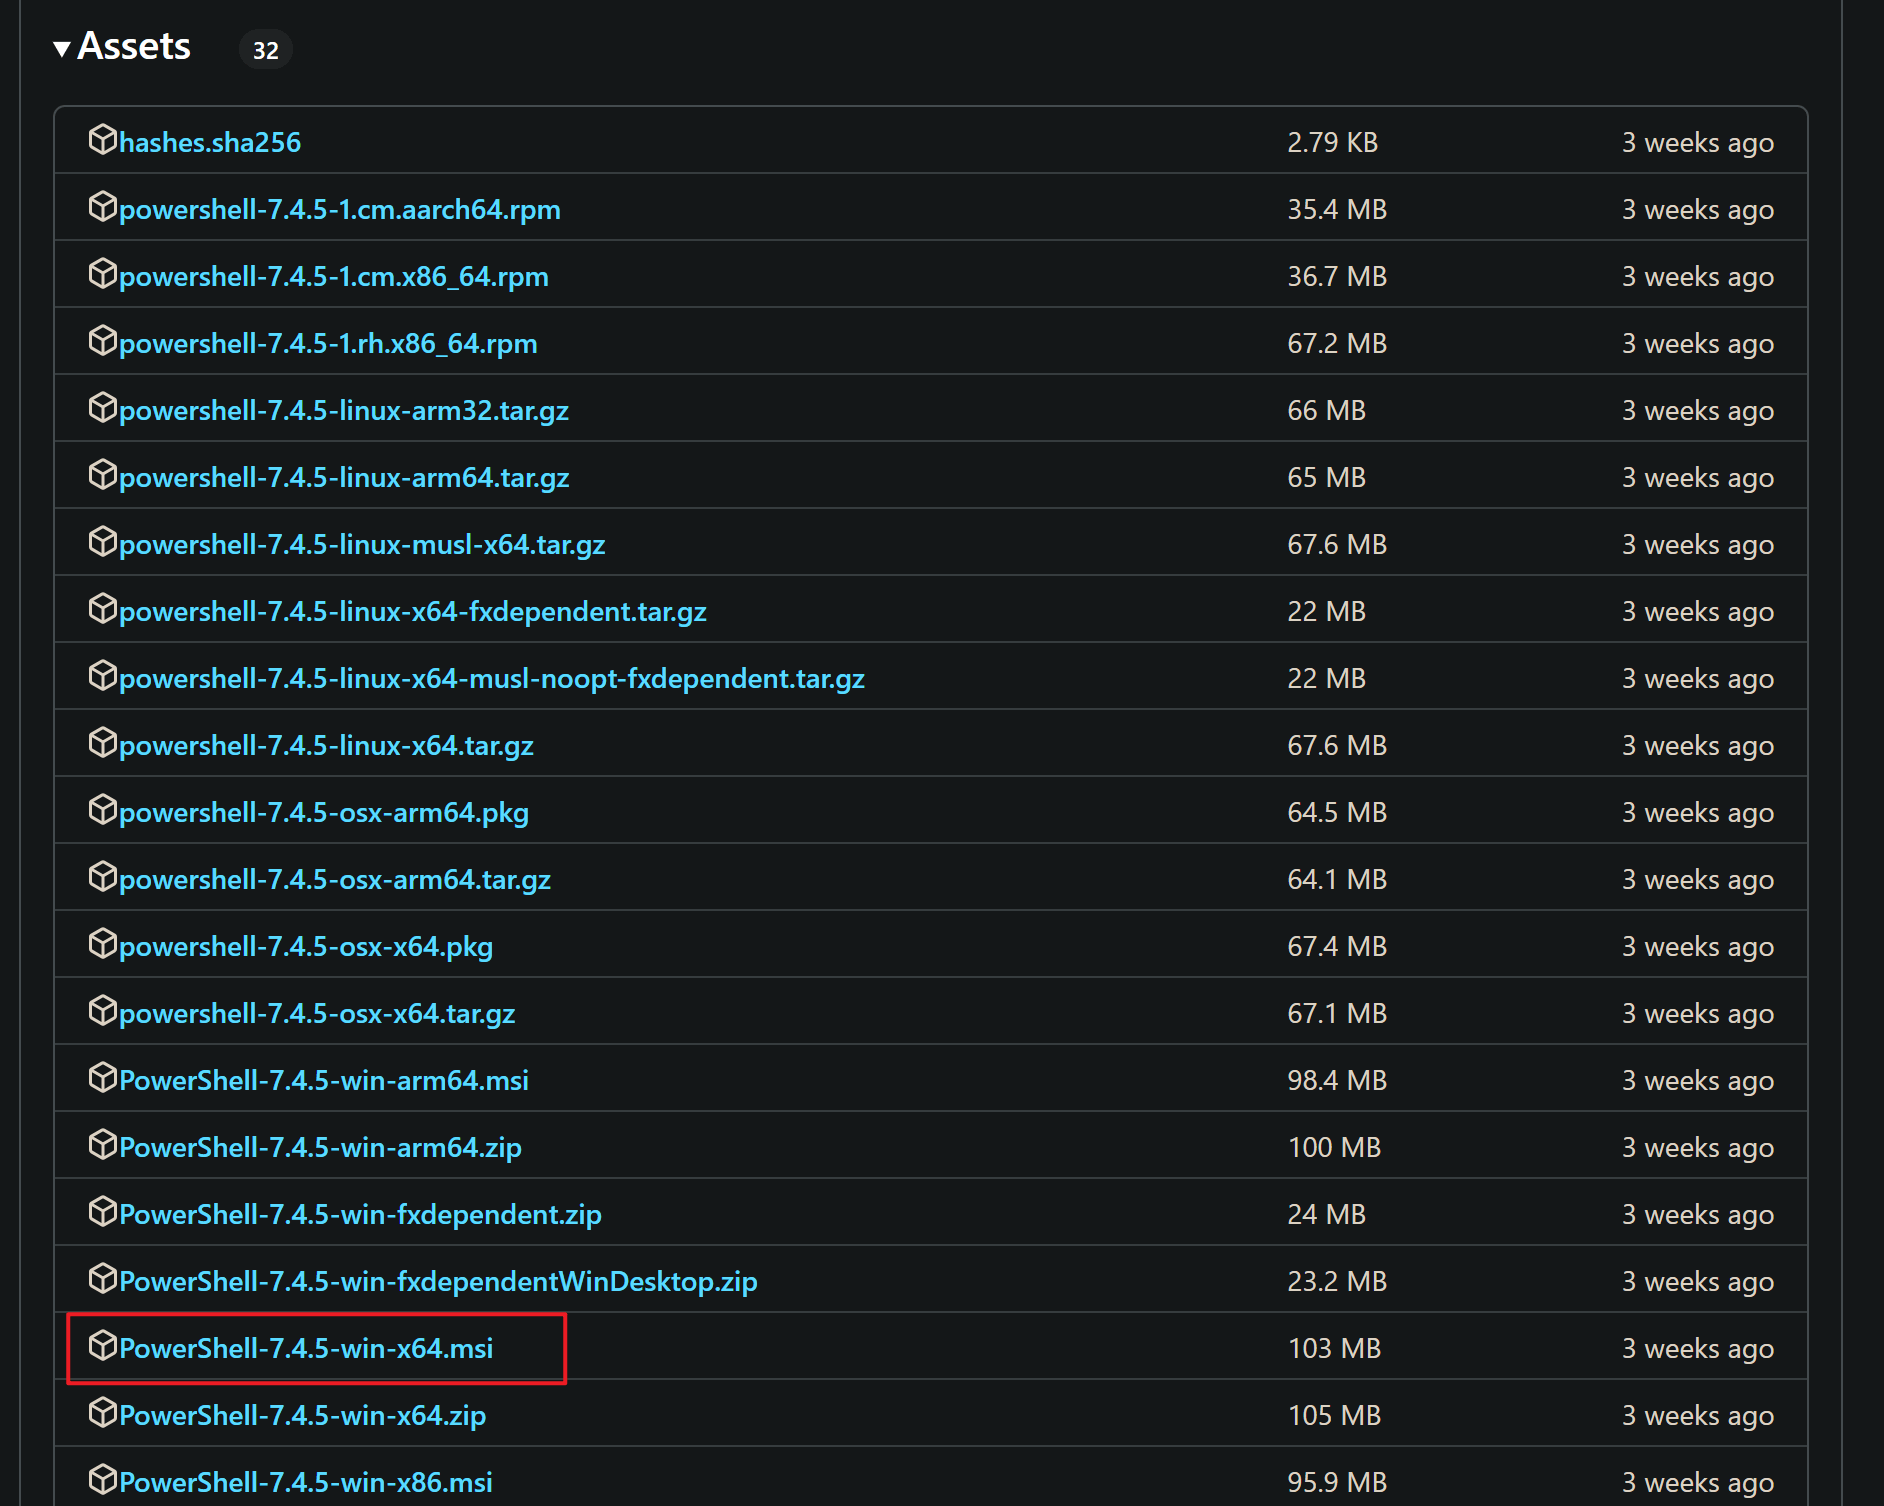Click the 36.7 MB file size
Viewport: 1884px width, 1506px height.
tap(1337, 276)
